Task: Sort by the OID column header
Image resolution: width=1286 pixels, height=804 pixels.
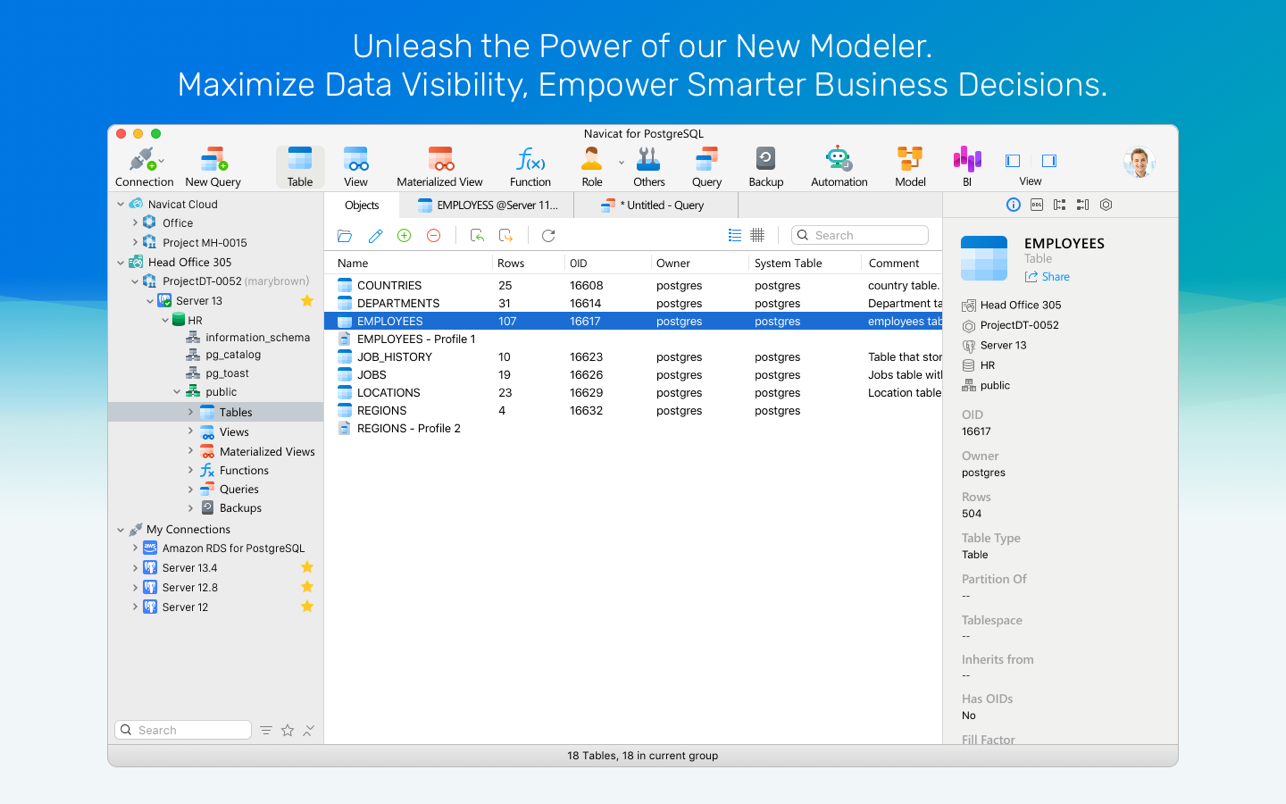Action: coord(606,263)
